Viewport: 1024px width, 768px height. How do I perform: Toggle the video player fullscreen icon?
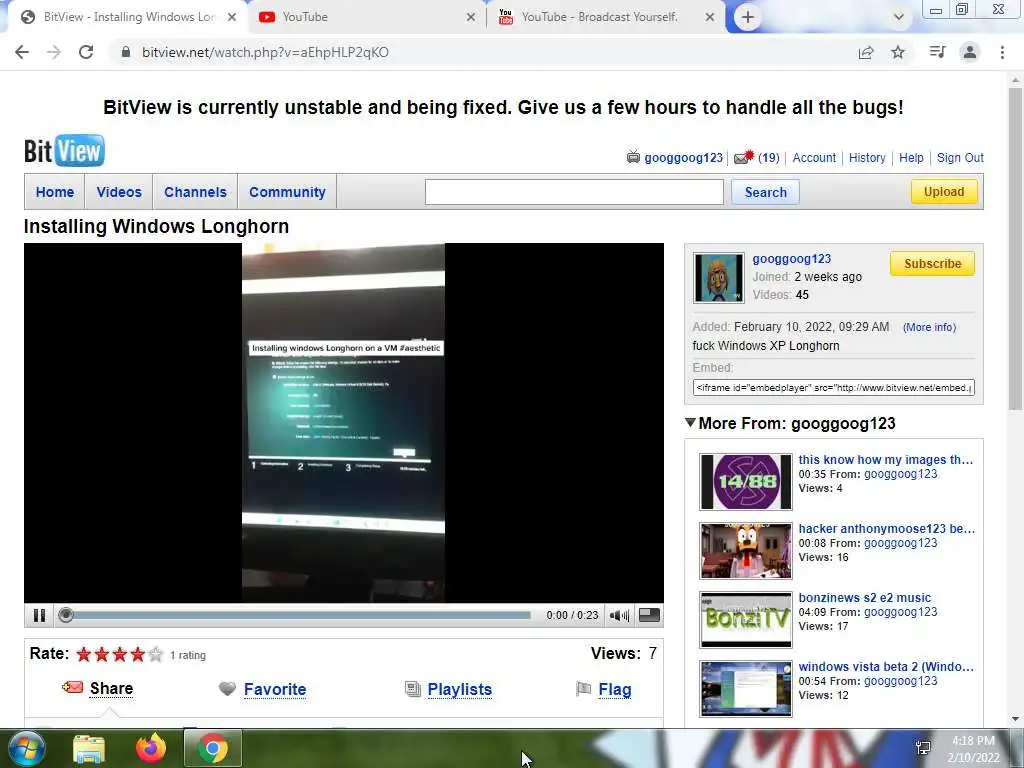click(649, 615)
